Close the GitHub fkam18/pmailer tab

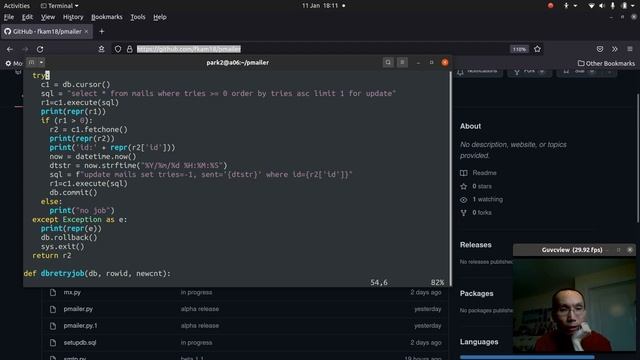tap(86, 31)
